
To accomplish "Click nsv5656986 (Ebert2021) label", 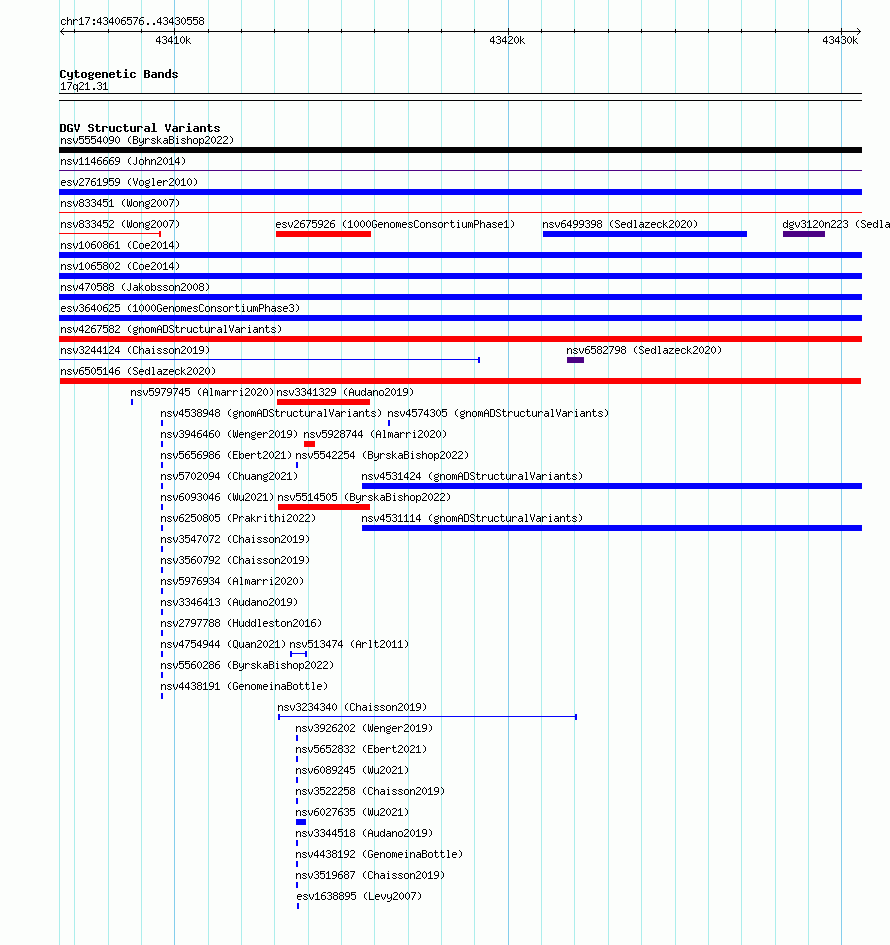I will (x=226, y=456).
